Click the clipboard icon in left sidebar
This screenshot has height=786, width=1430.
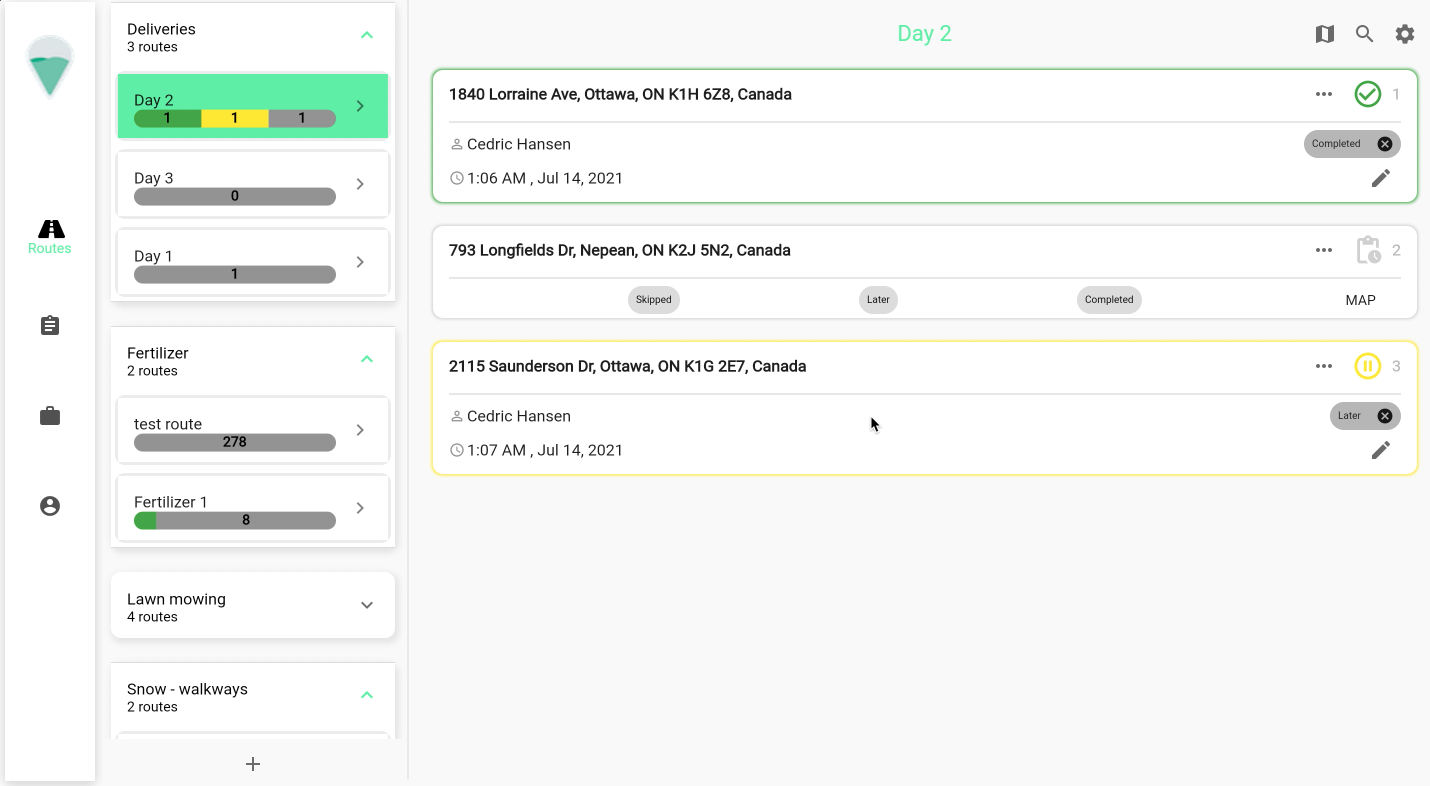point(50,326)
